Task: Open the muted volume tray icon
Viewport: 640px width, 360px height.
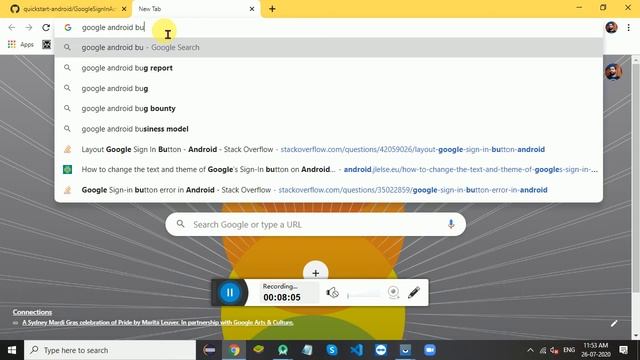Action: pos(555,350)
